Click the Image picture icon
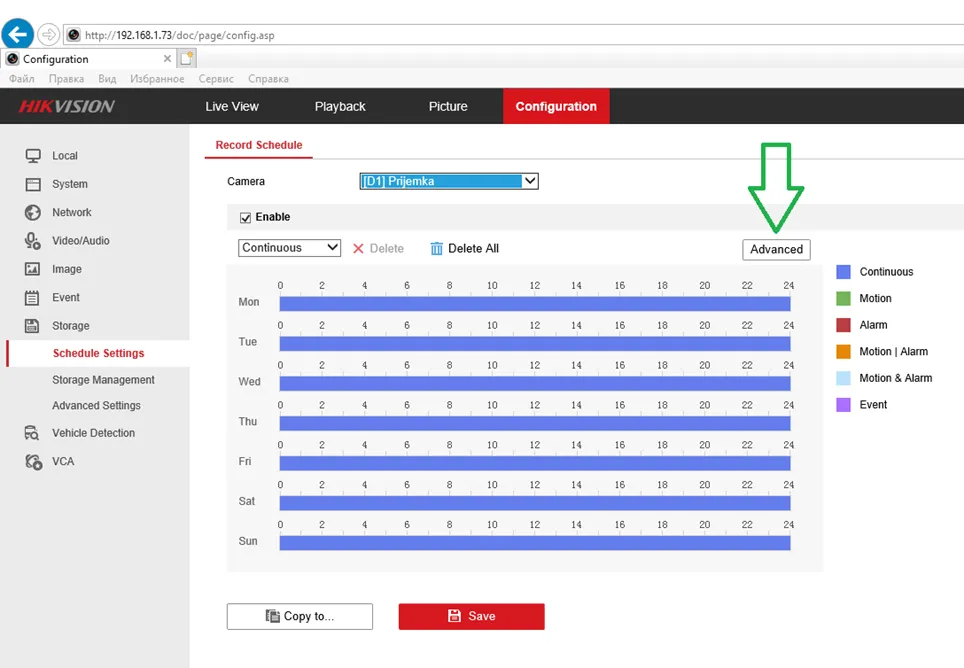Screen dimensions: 964x668 [33, 269]
